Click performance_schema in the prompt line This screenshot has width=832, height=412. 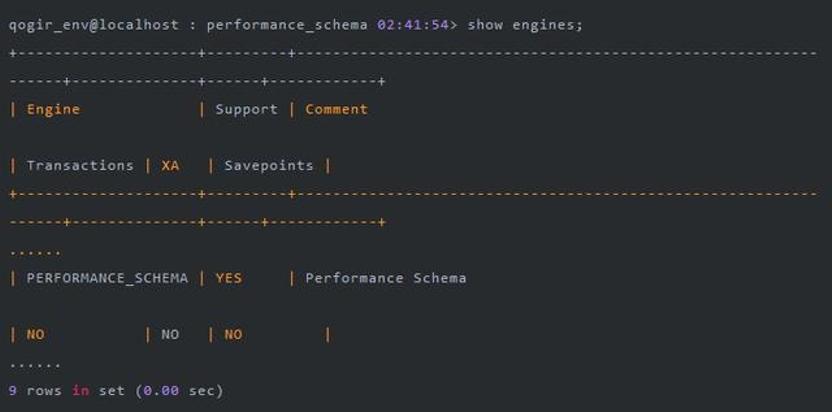coord(287,24)
